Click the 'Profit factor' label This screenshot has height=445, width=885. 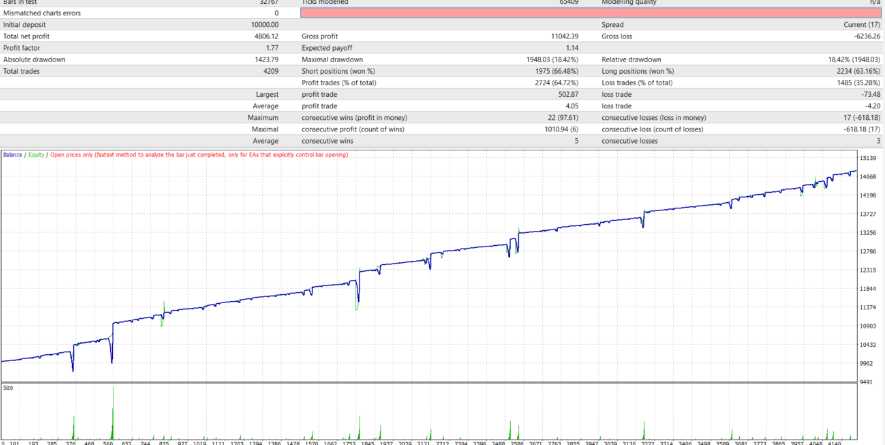pyautogui.click(x=21, y=48)
